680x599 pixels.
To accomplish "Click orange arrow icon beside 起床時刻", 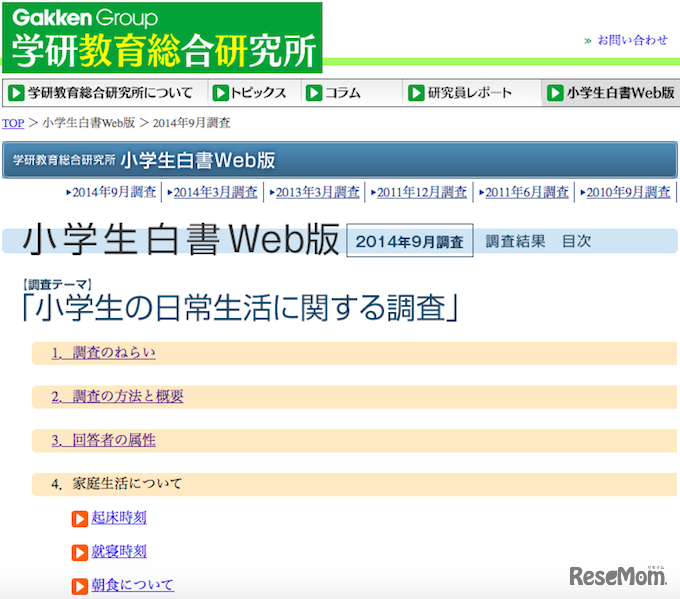I will pos(80,518).
